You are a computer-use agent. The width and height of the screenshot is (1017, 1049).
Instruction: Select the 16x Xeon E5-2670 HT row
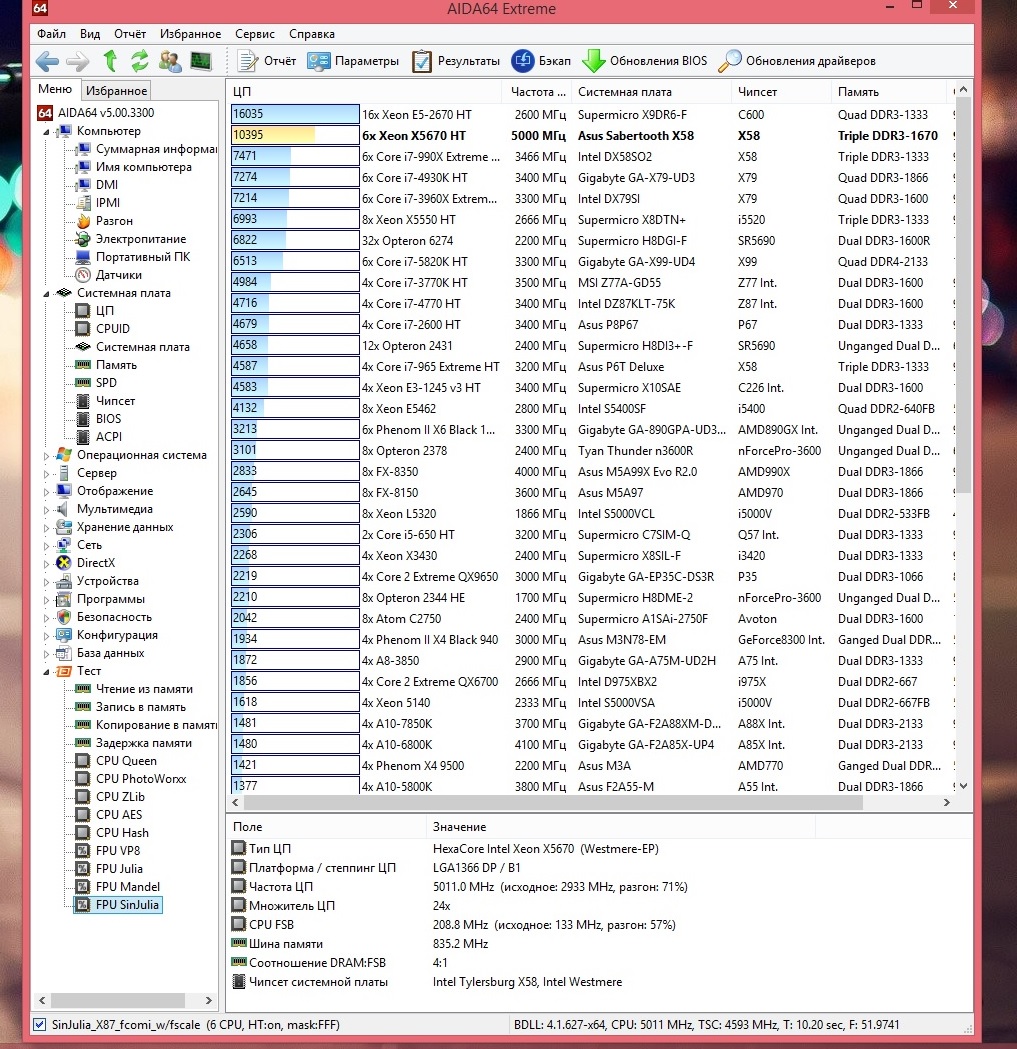pos(591,114)
